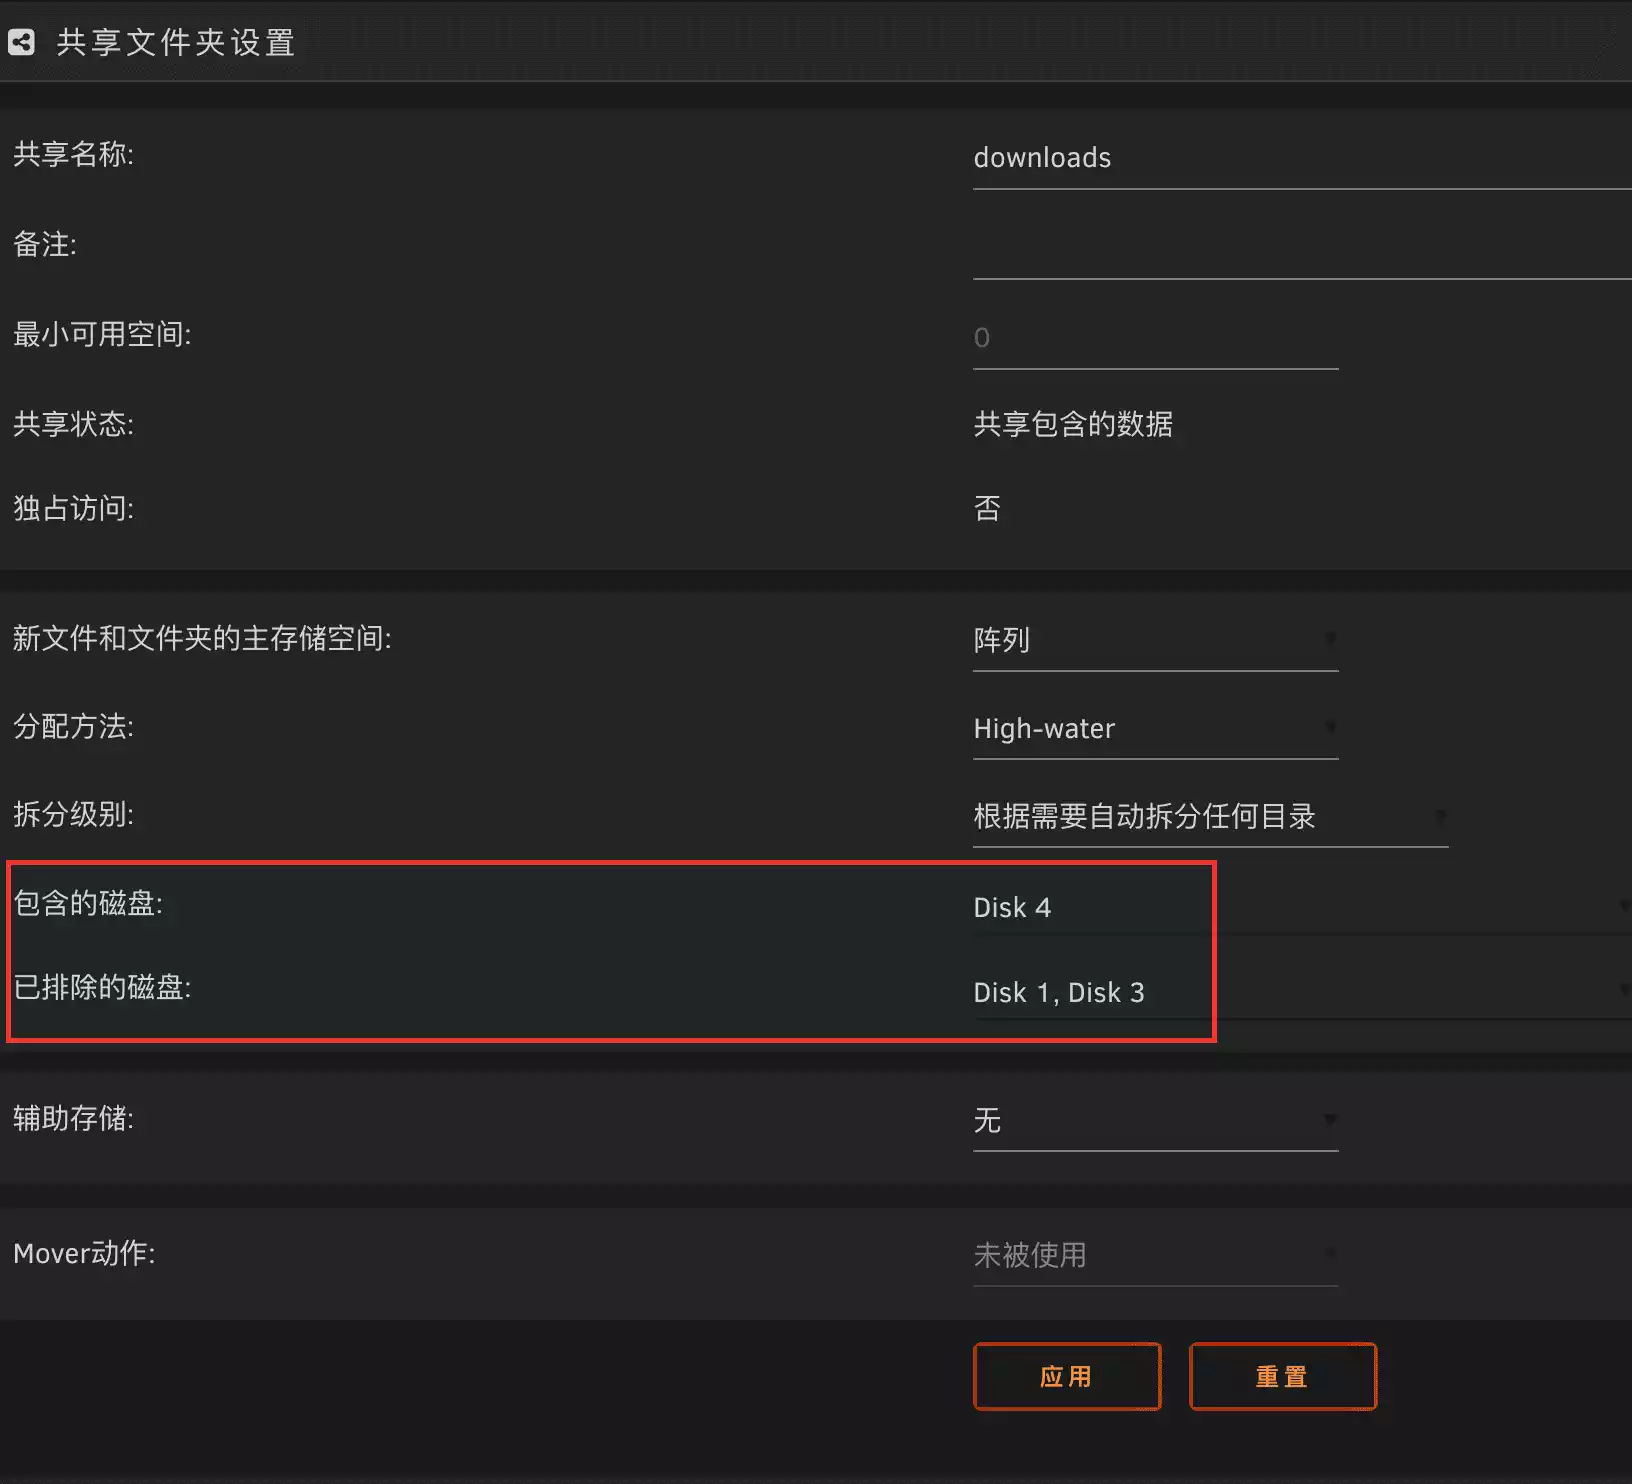The height and width of the screenshot is (1484, 1632).
Task: Click the 共享状态: label text
Action: pos(73,424)
